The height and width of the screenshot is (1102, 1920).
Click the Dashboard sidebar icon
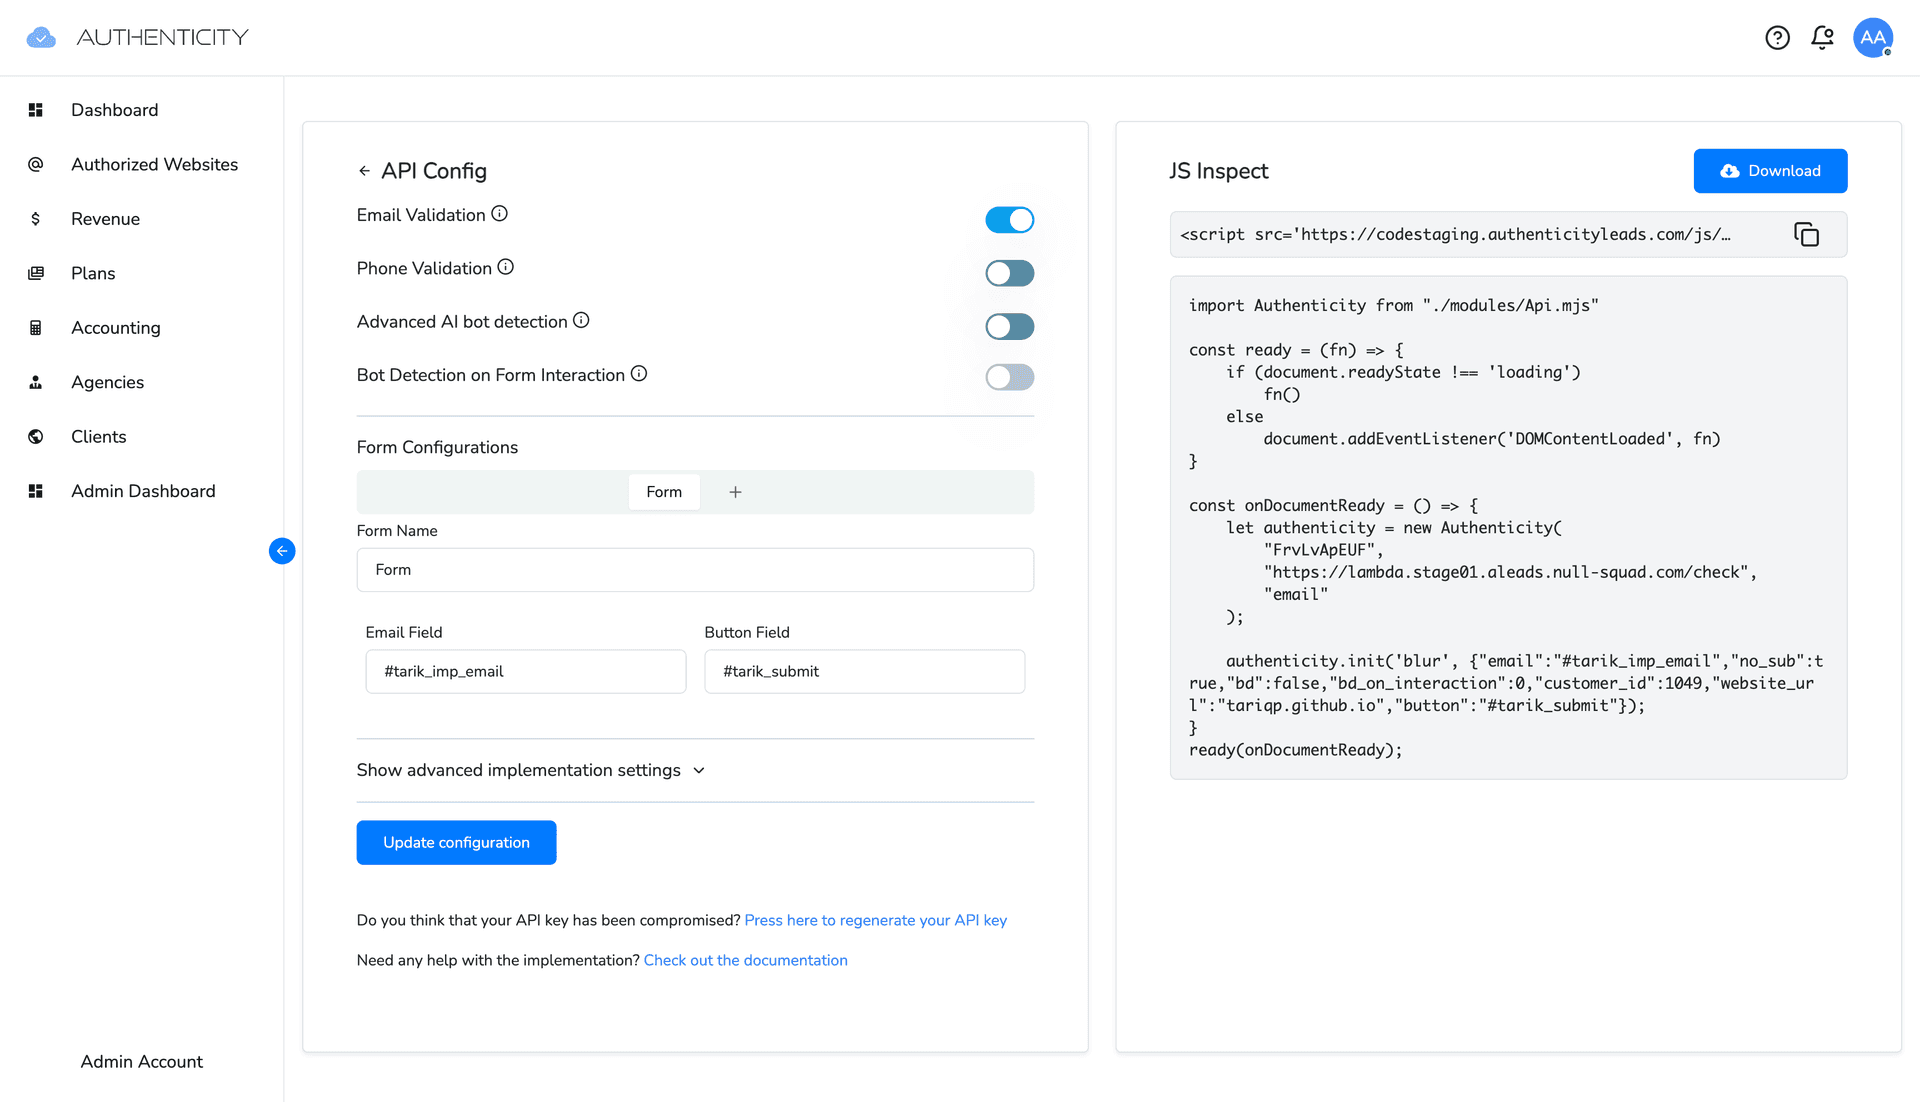coord(36,109)
